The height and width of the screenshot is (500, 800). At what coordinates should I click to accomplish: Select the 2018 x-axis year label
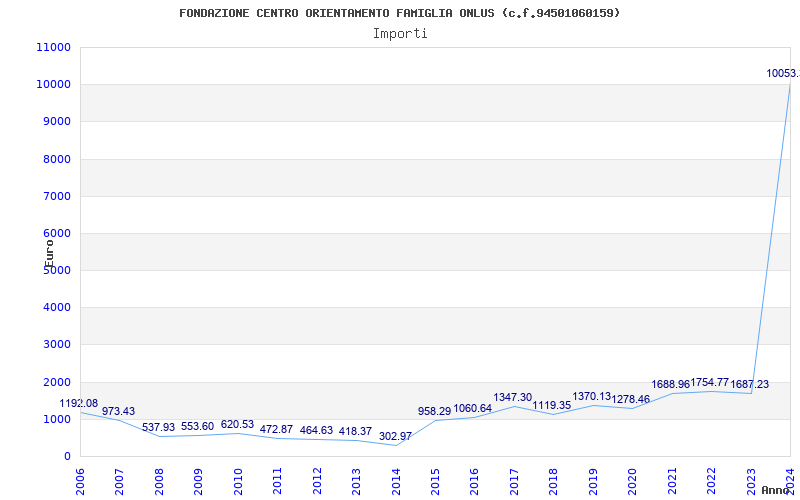pos(554,481)
